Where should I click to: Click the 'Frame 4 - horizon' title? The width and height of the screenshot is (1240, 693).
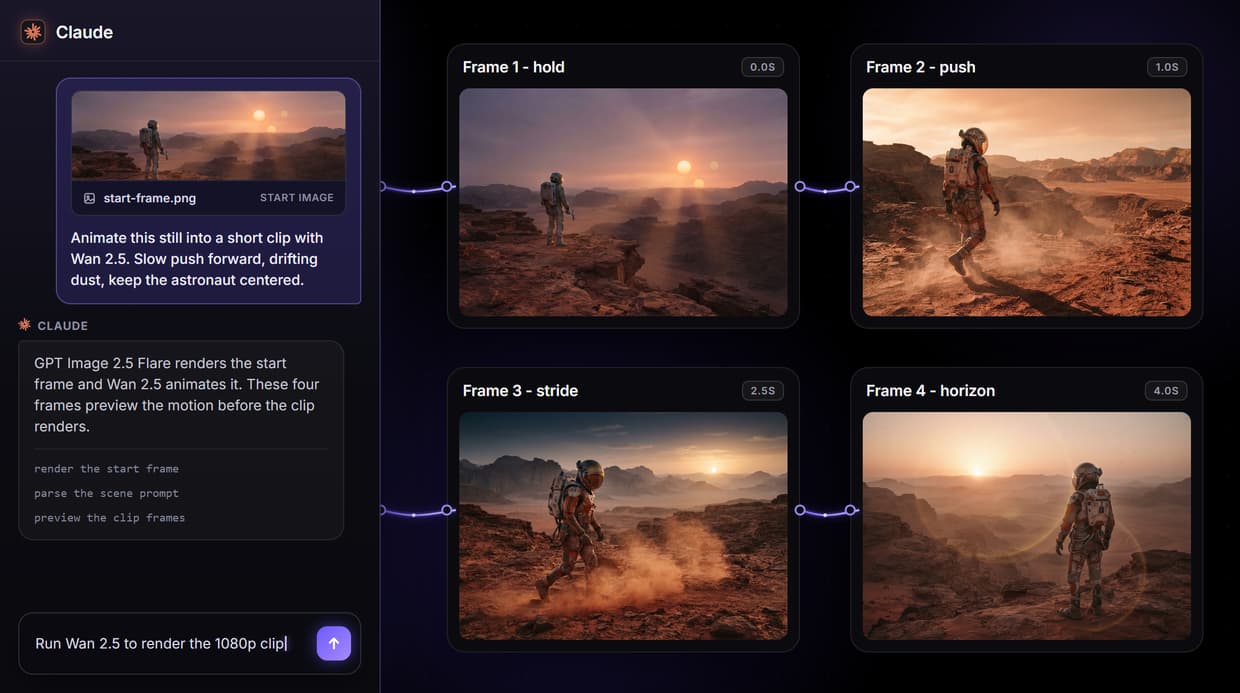[x=931, y=391]
